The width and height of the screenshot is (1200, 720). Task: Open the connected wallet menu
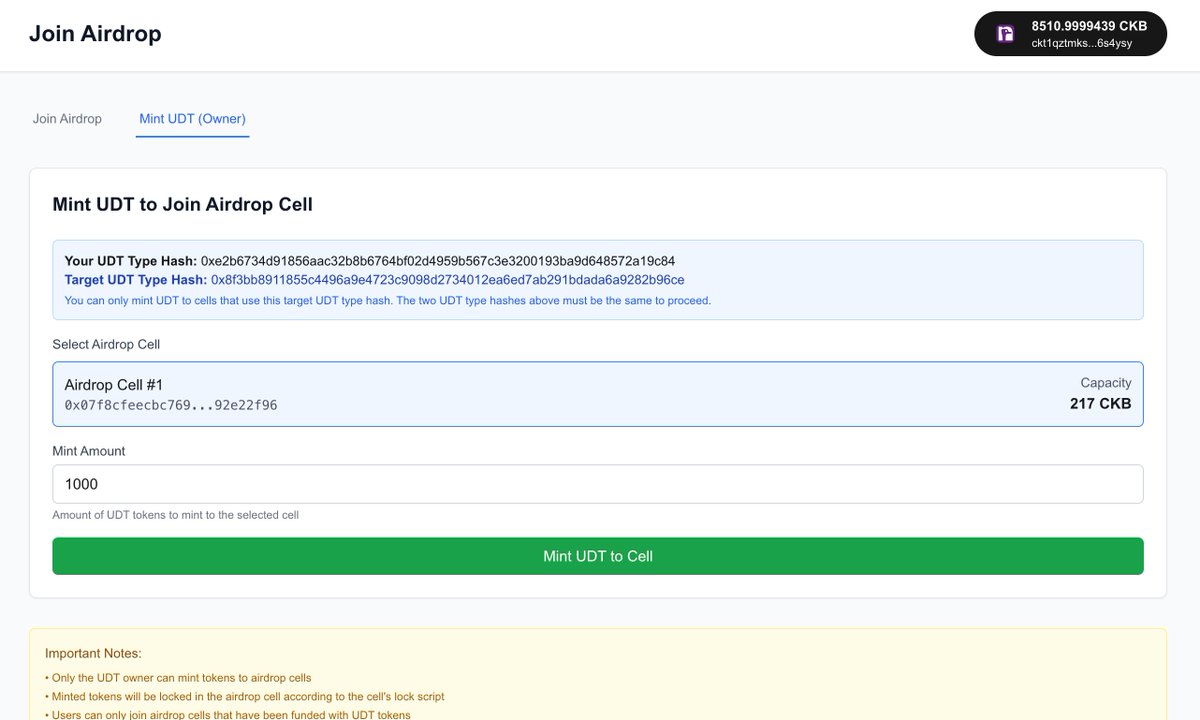coord(1070,33)
